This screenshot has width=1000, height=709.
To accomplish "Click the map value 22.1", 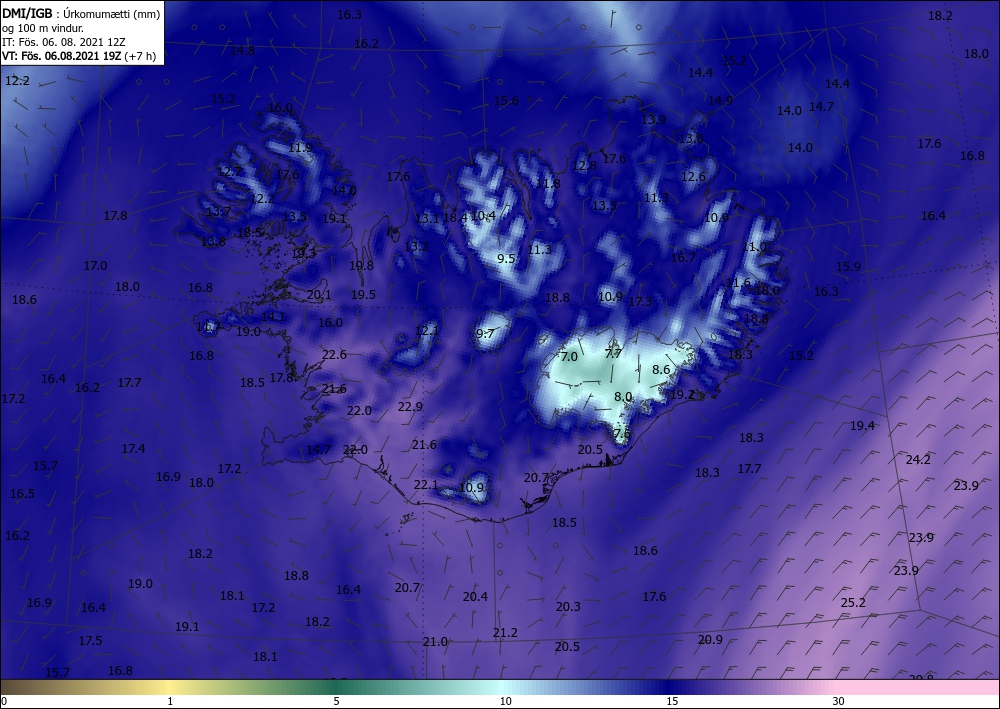I will click(x=426, y=485).
